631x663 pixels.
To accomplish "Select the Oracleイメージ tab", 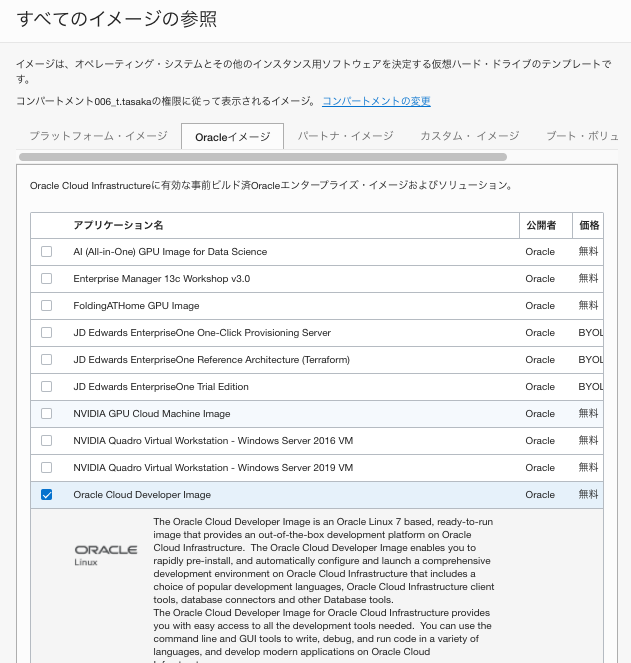I will pyautogui.click(x=233, y=137).
